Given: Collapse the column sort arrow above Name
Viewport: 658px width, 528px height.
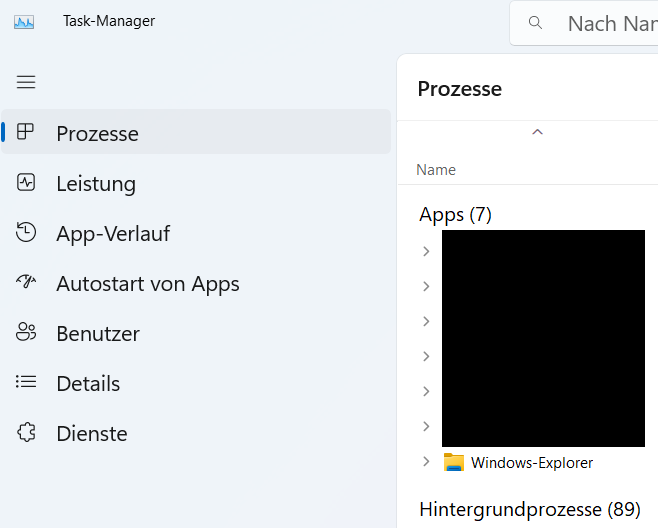Looking at the screenshot, I should (x=537, y=132).
